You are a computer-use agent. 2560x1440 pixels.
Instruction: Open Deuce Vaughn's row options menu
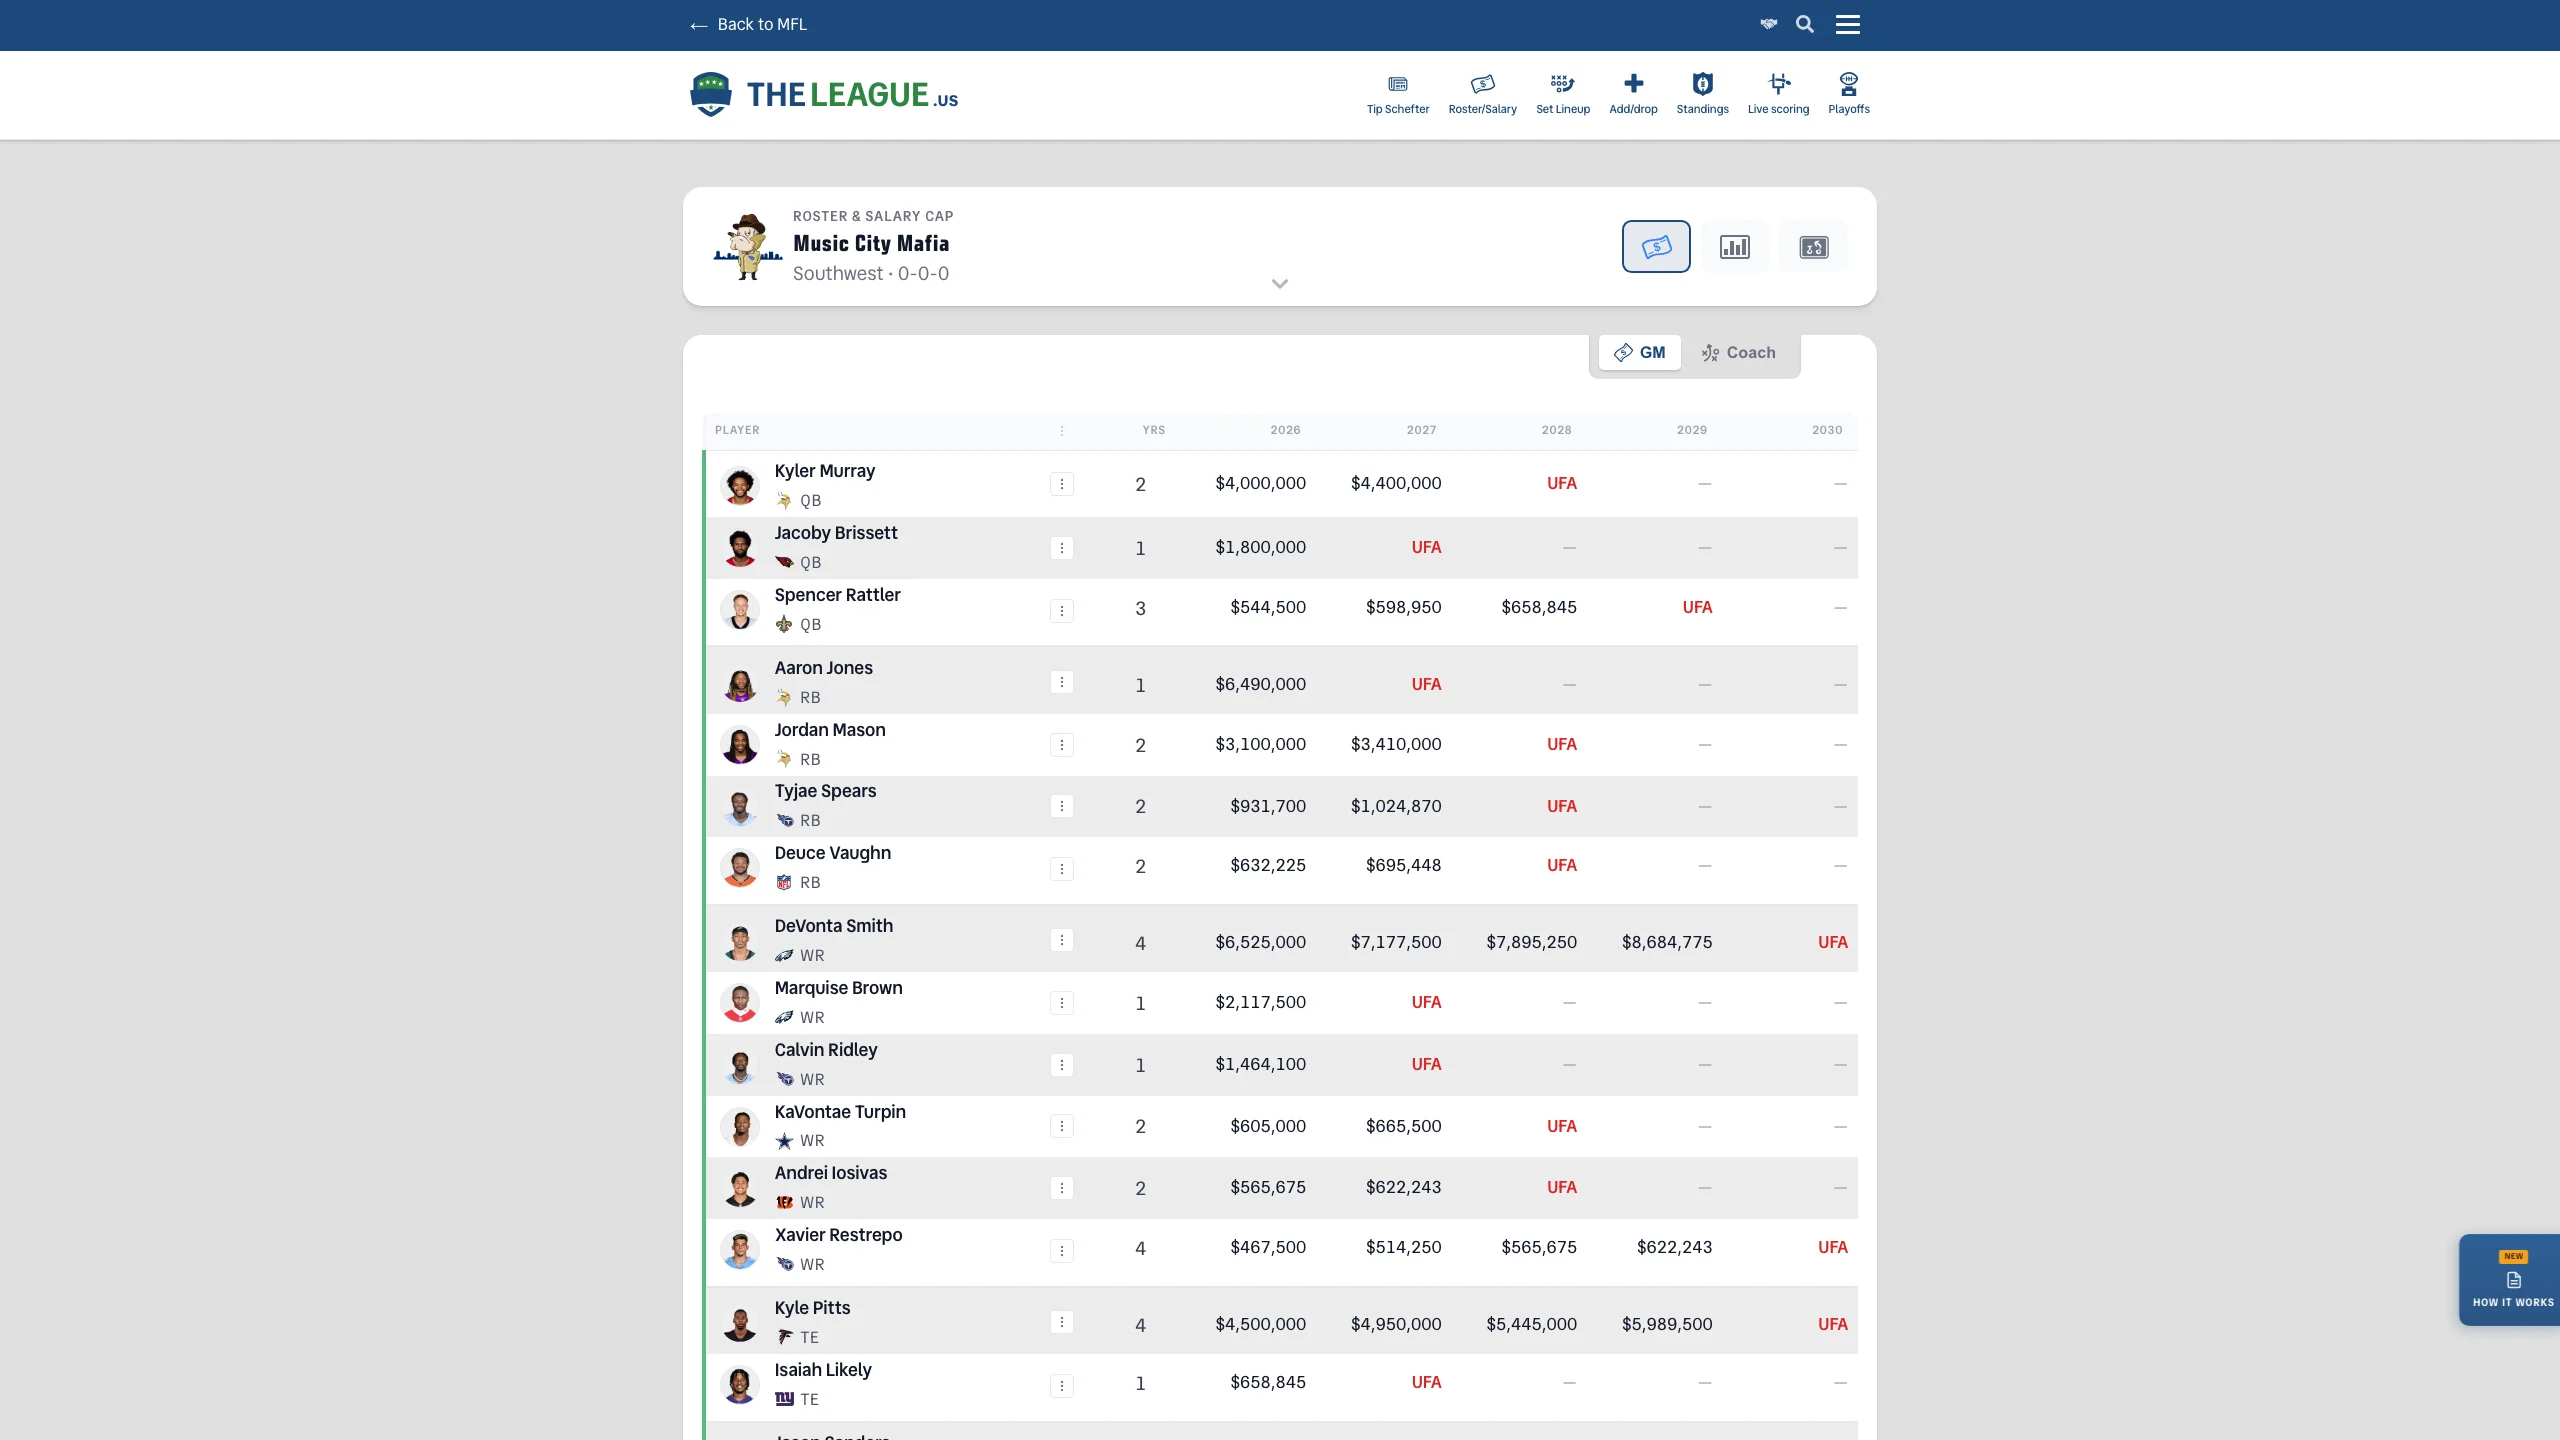(x=1061, y=869)
